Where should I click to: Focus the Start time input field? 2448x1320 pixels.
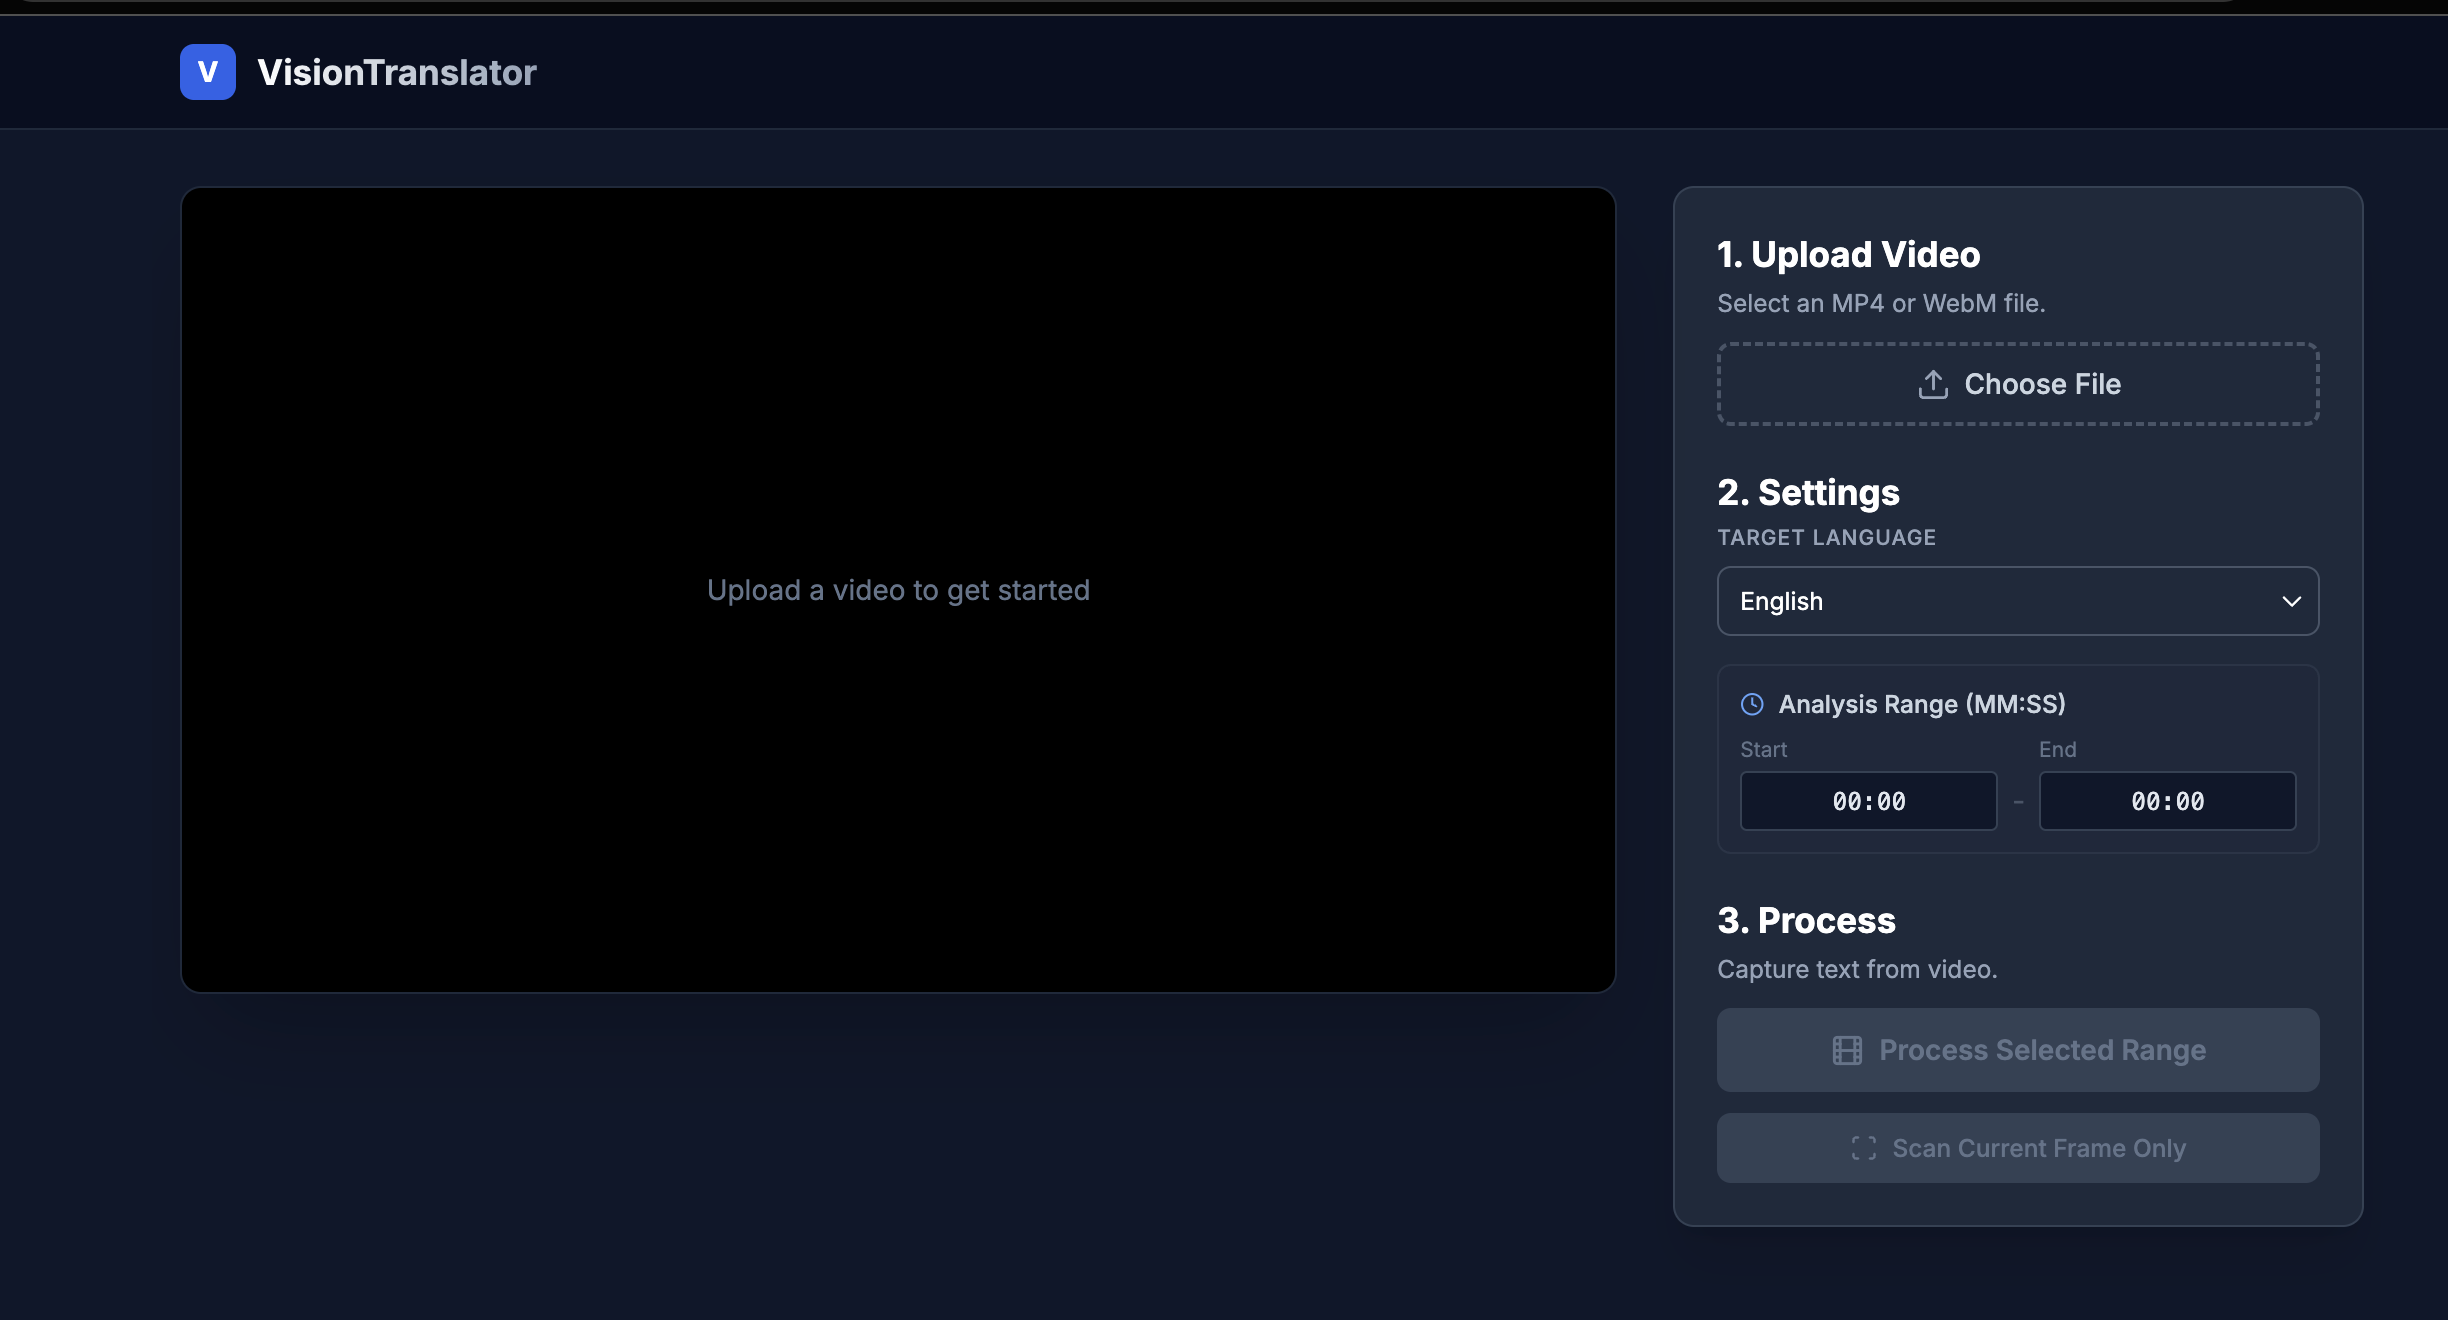coord(1868,801)
